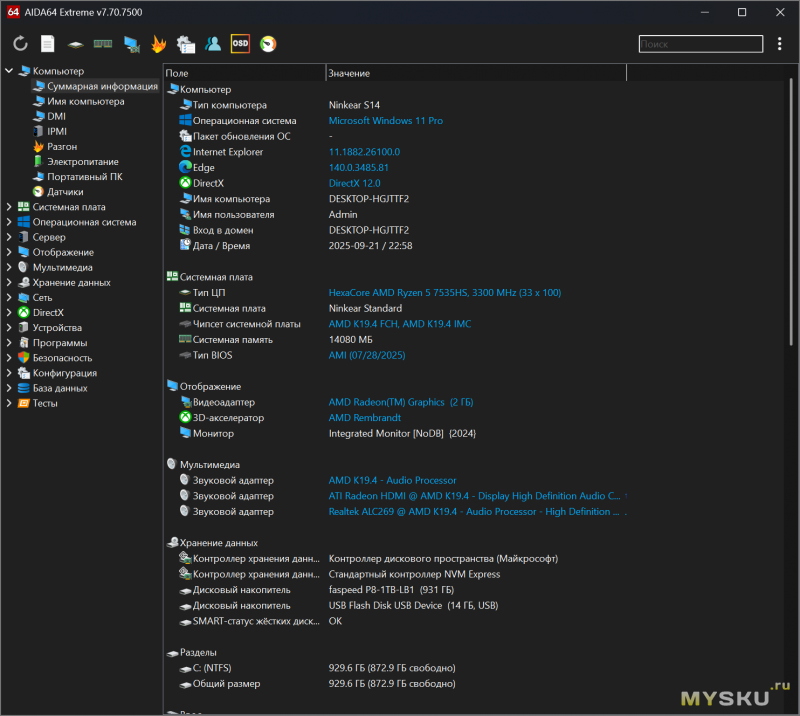Launch the flame stability test icon

159,44
